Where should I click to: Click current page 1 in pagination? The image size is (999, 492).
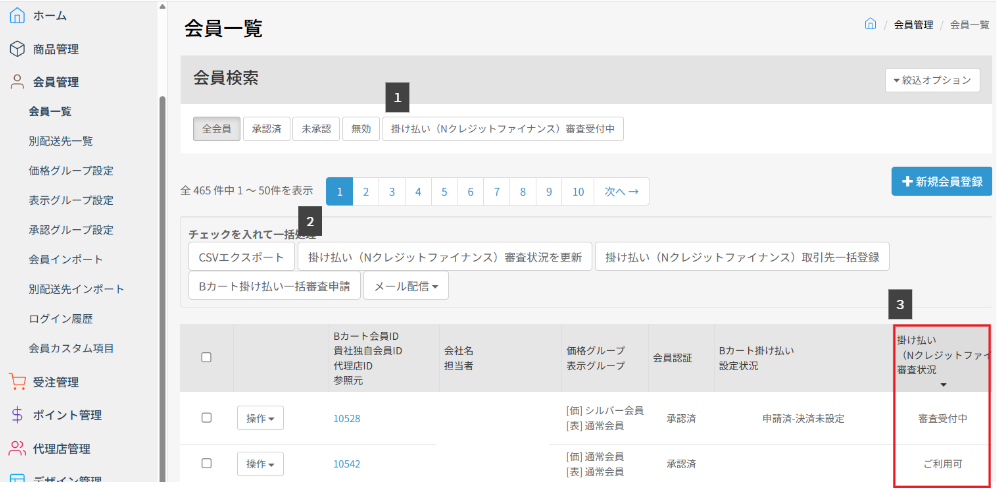pos(340,192)
